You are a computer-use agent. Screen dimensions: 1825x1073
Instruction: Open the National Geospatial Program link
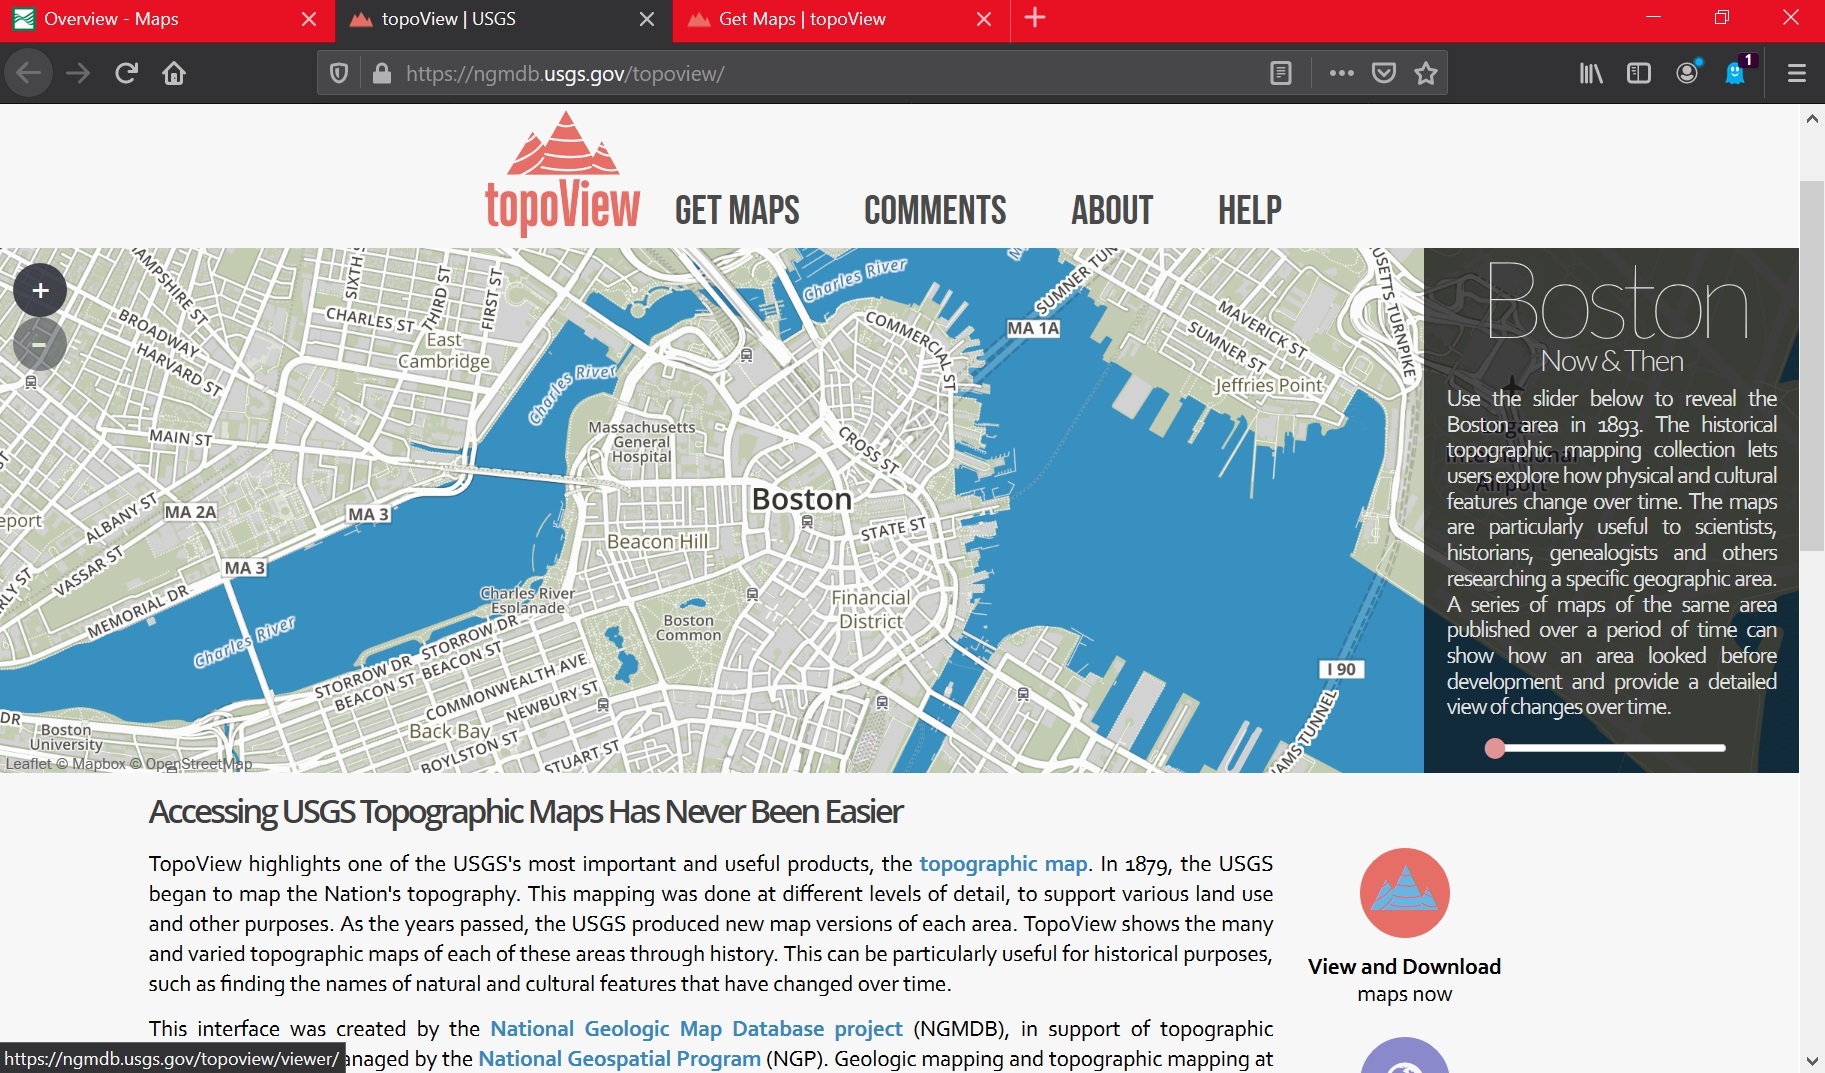click(x=619, y=1059)
